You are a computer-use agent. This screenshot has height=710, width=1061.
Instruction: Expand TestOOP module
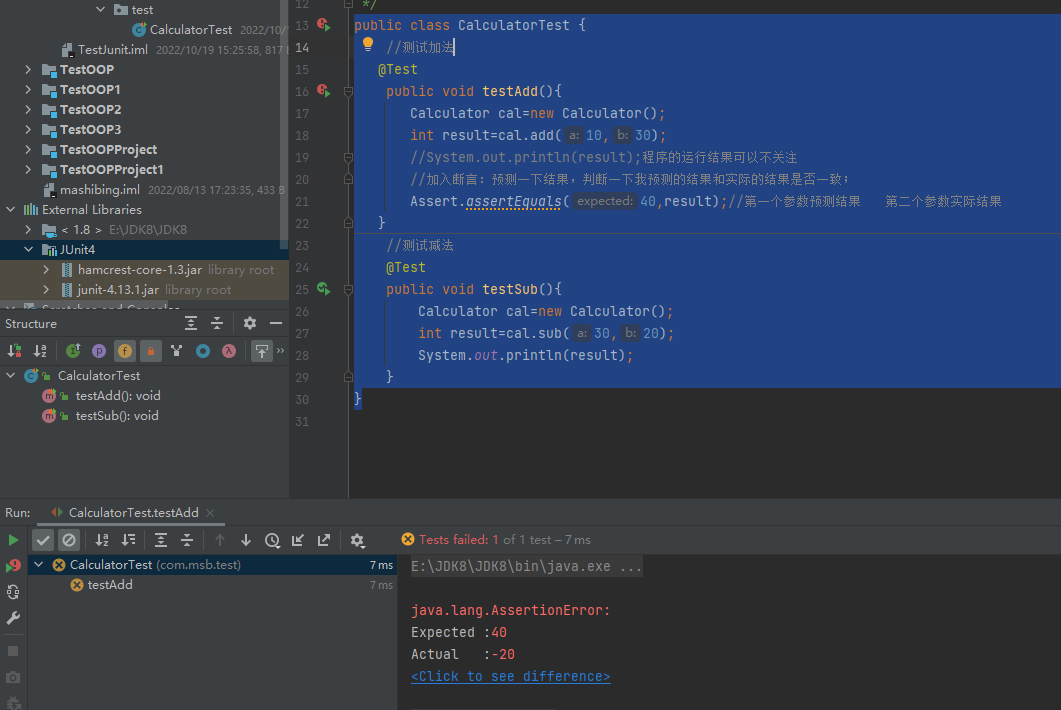coord(28,69)
